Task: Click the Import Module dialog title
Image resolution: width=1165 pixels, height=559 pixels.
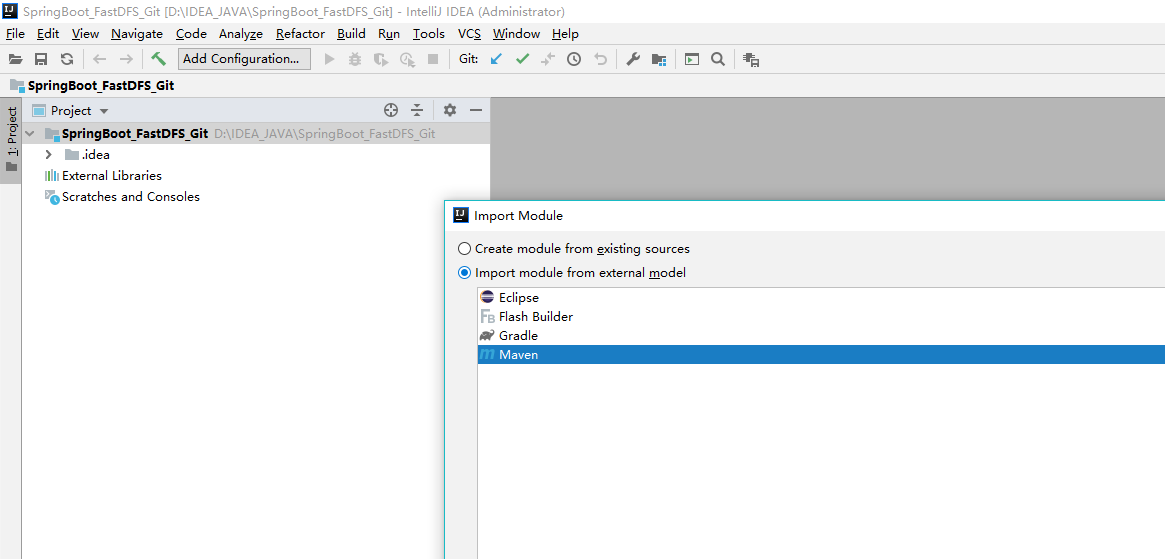Action: pyautogui.click(x=519, y=216)
